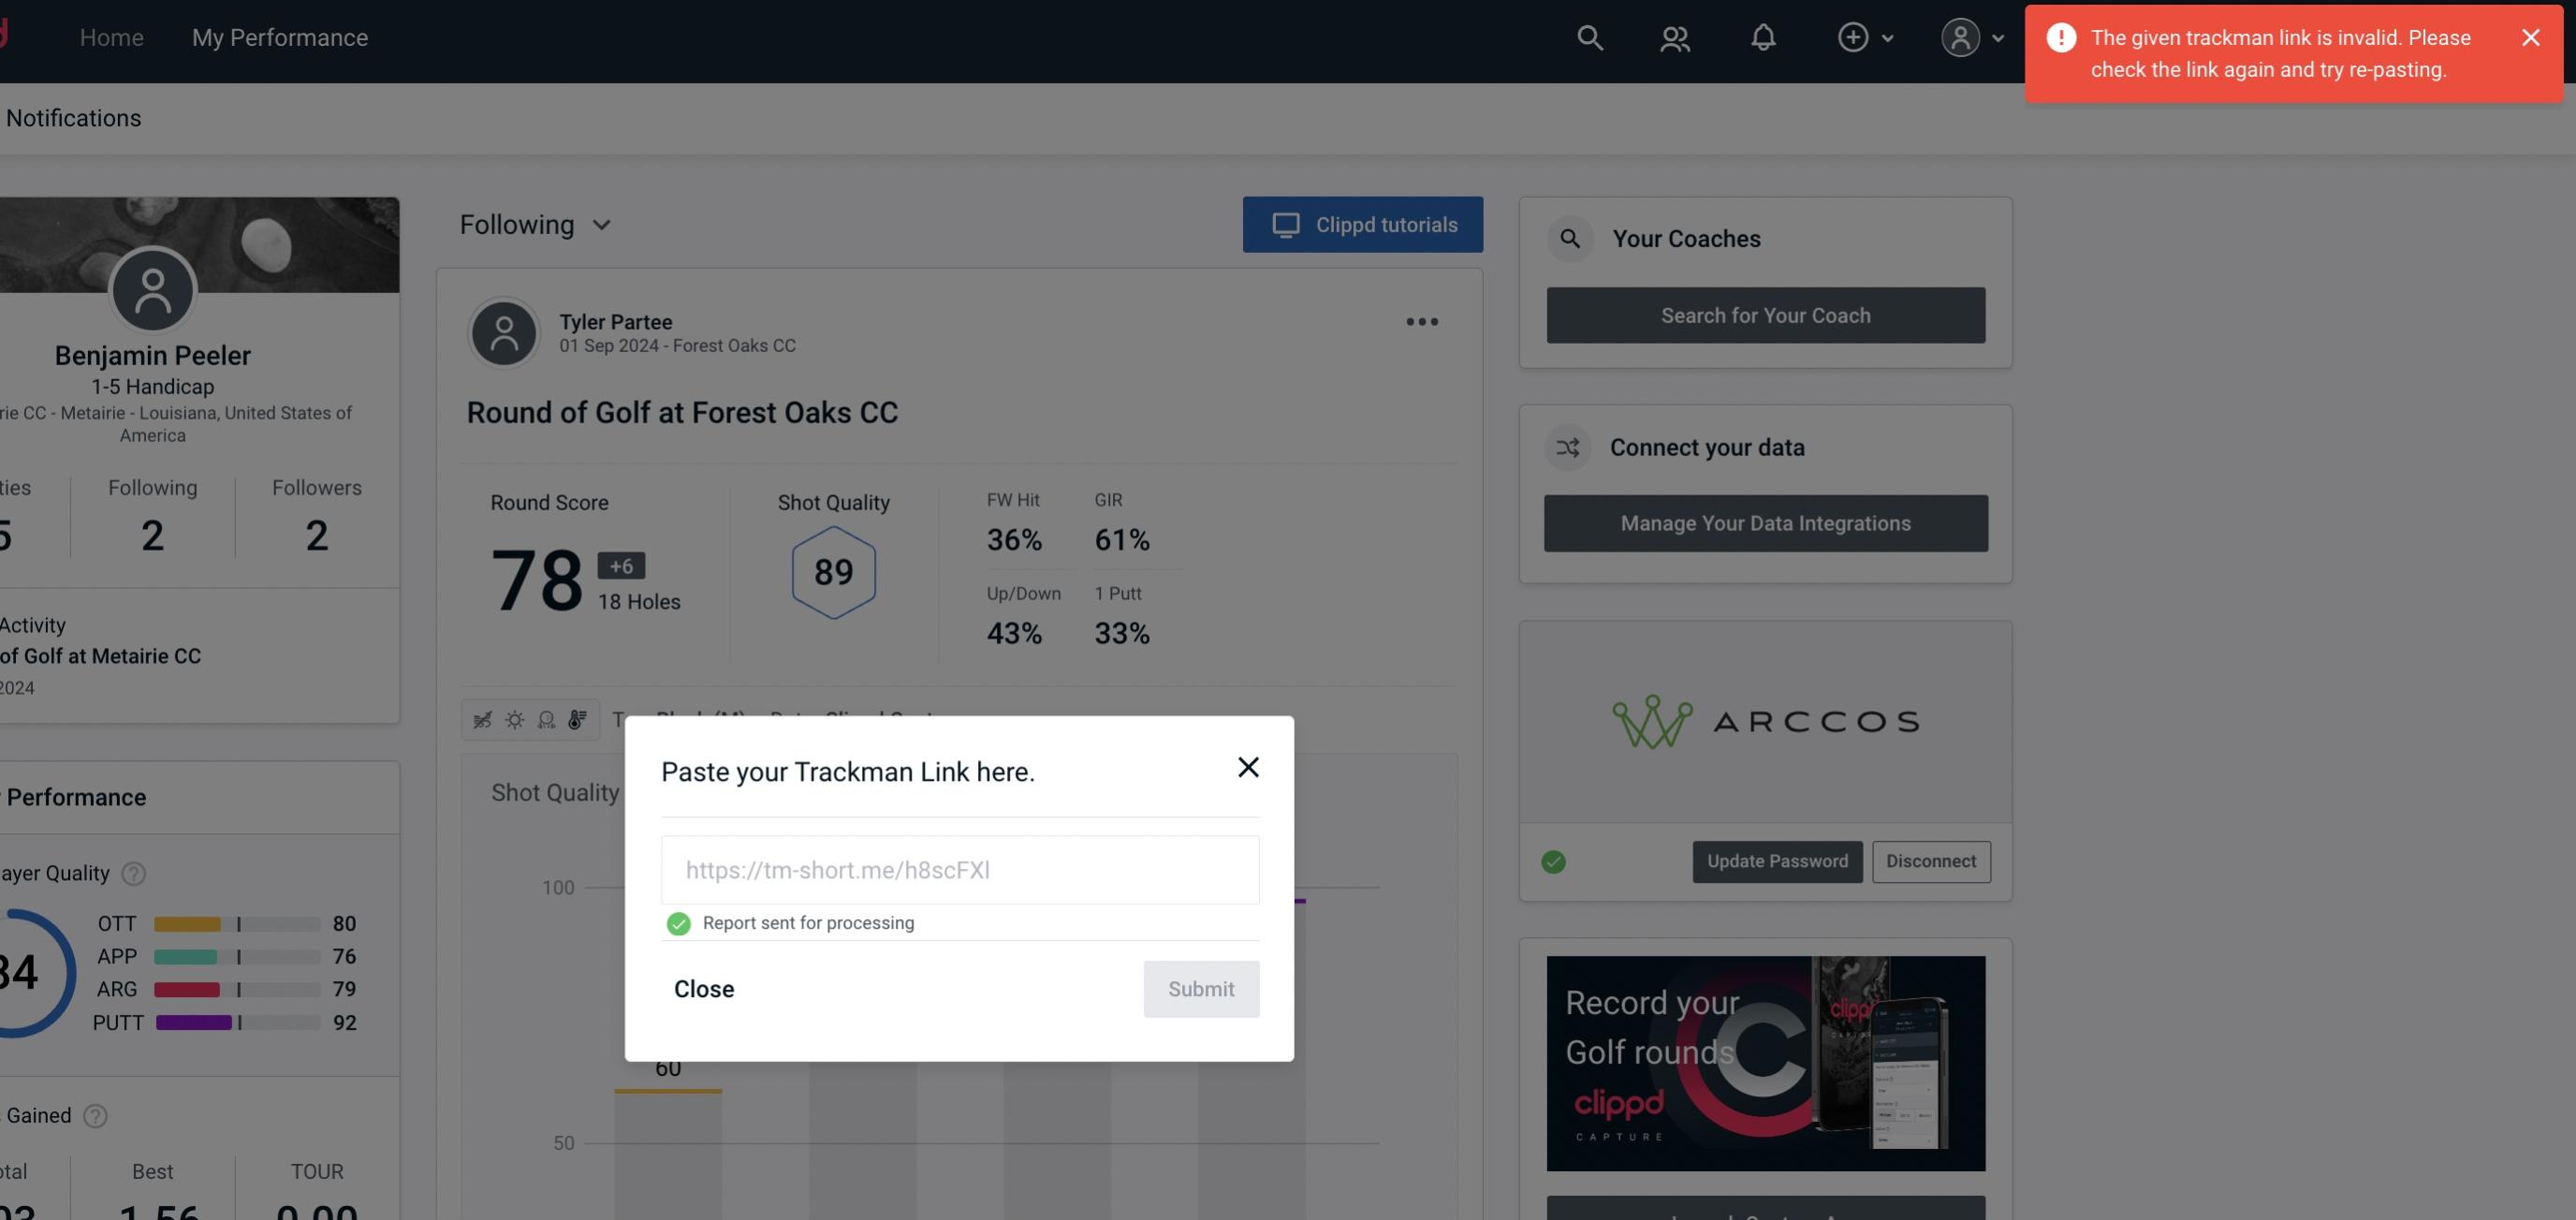
Task: Expand the Following dropdown filter
Action: pos(535,224)
